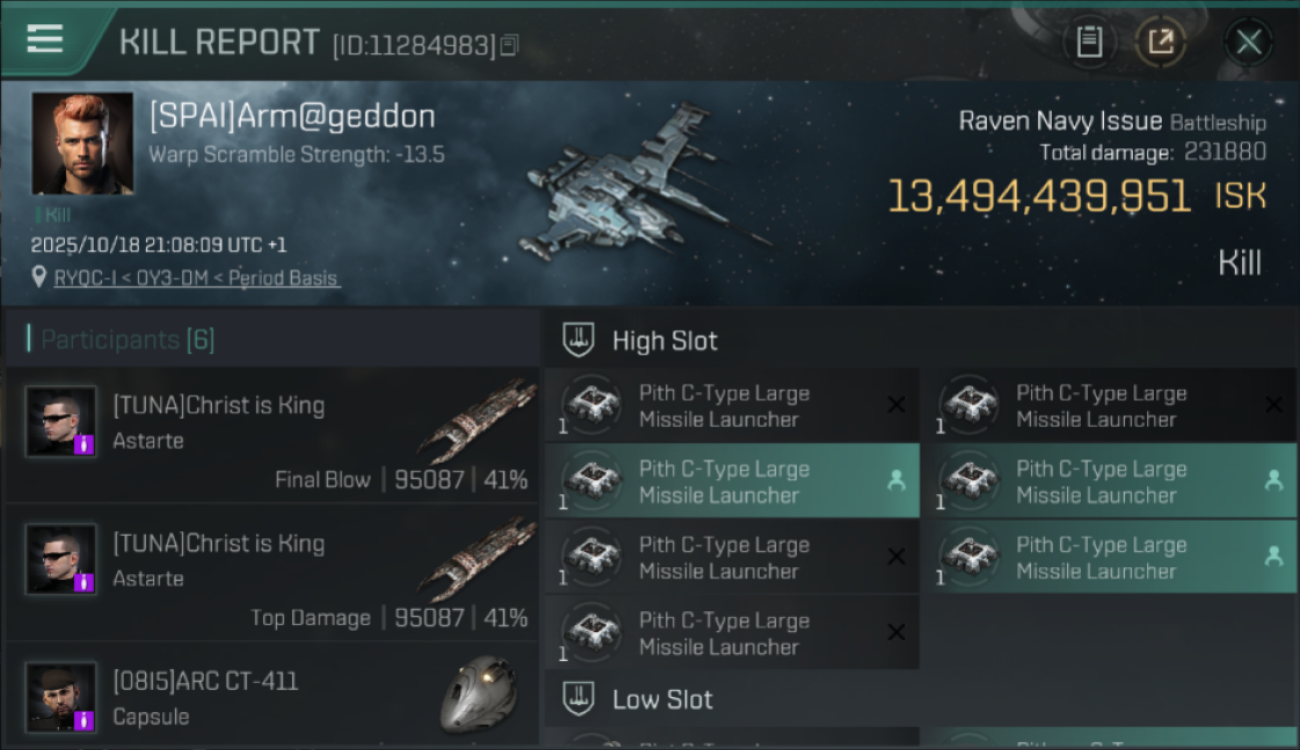Click dropped launcher's person icon, left column

[896, 481]
